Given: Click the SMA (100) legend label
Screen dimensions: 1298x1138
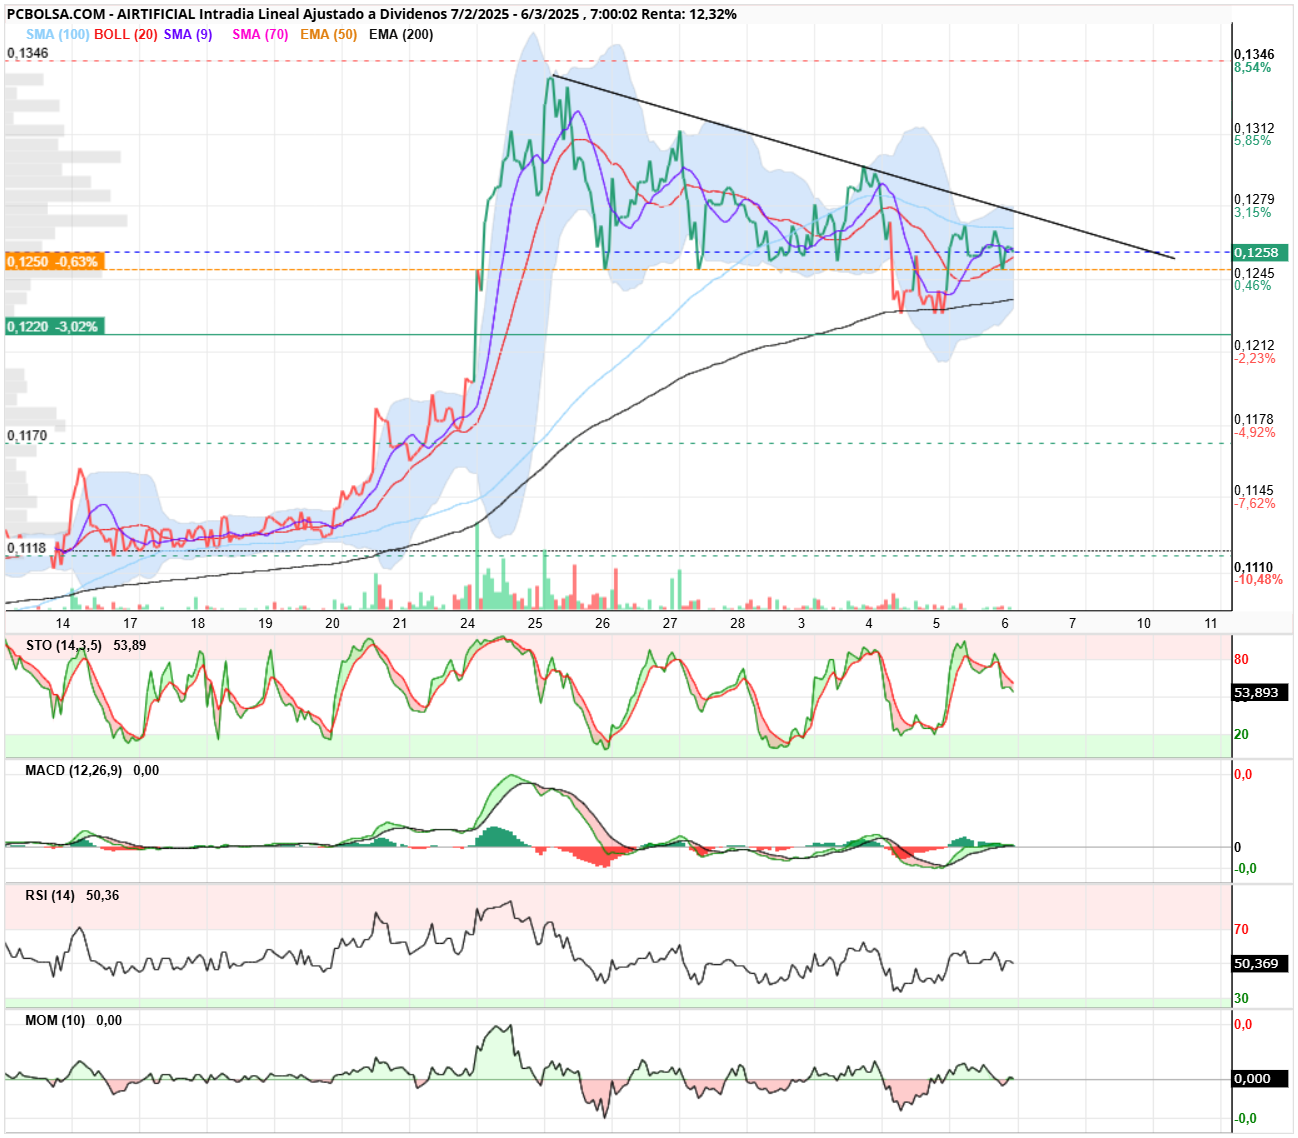Looking at the screenshot, I should click(58, 34).
